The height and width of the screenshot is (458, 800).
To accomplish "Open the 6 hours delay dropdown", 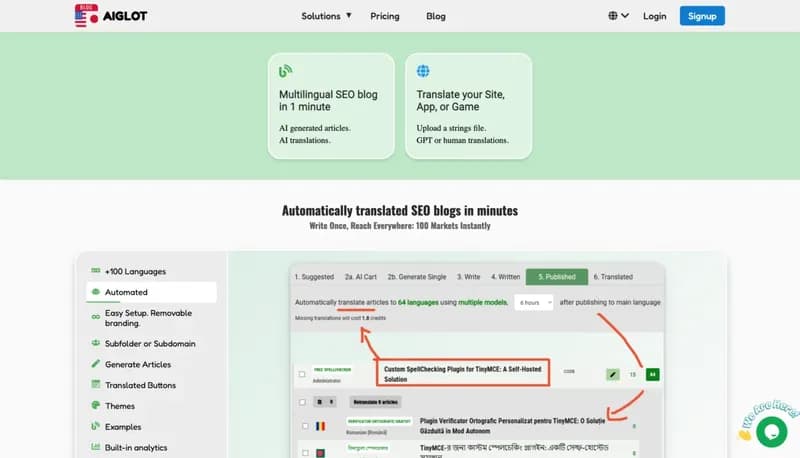I will (534, 302).
